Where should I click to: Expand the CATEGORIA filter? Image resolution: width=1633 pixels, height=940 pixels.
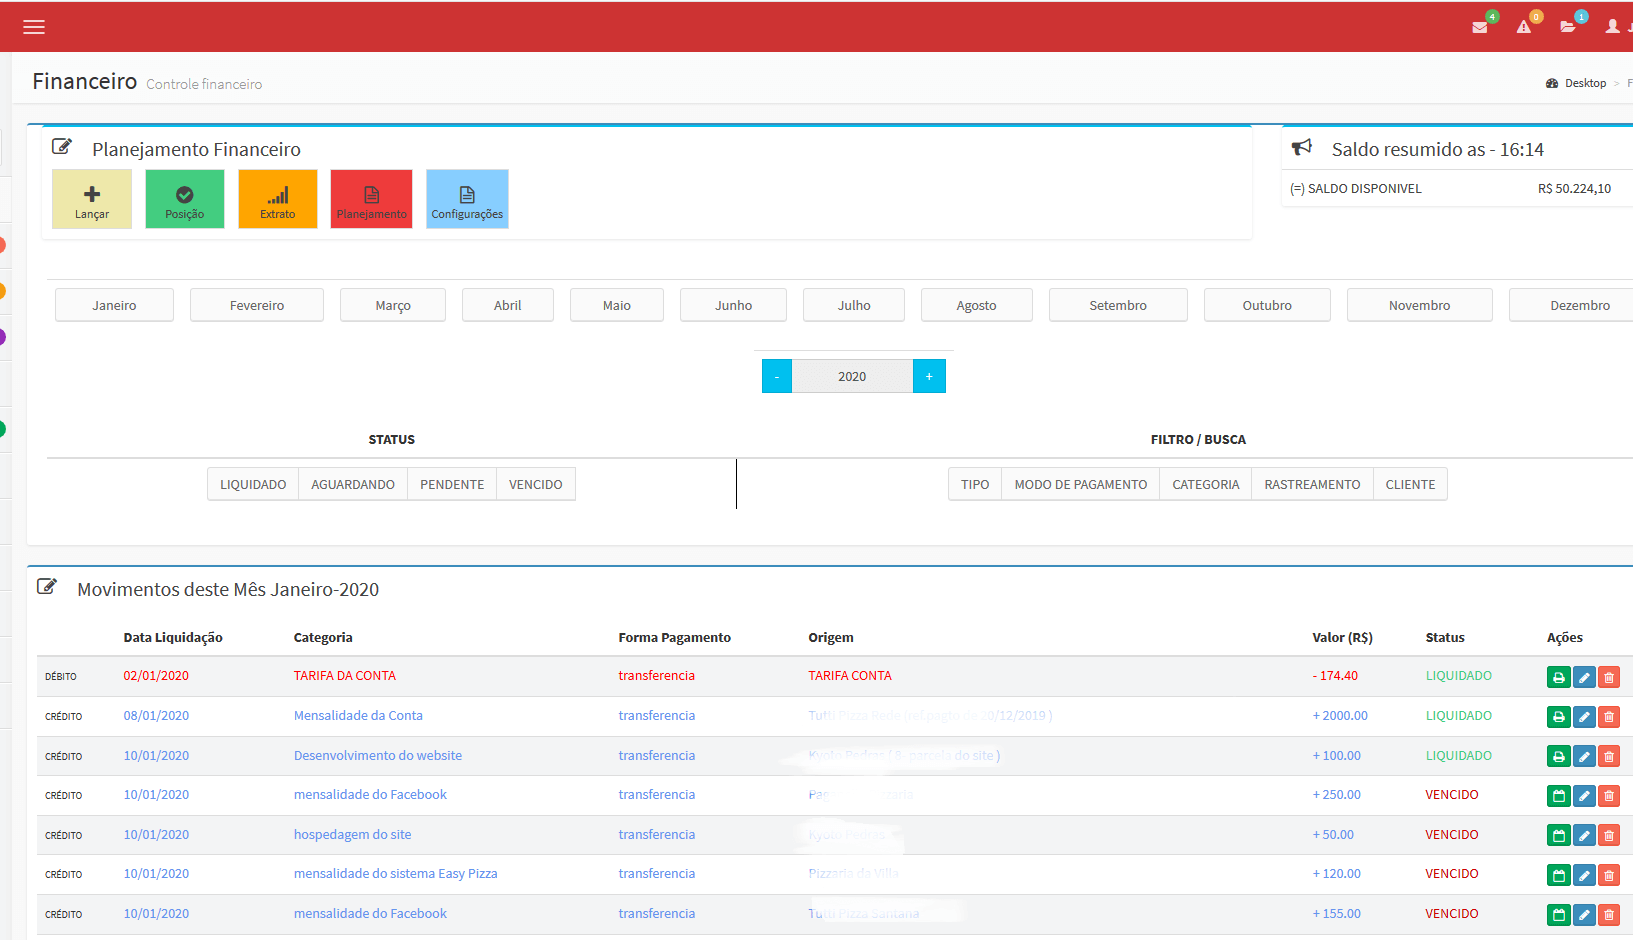[1205, 485]
